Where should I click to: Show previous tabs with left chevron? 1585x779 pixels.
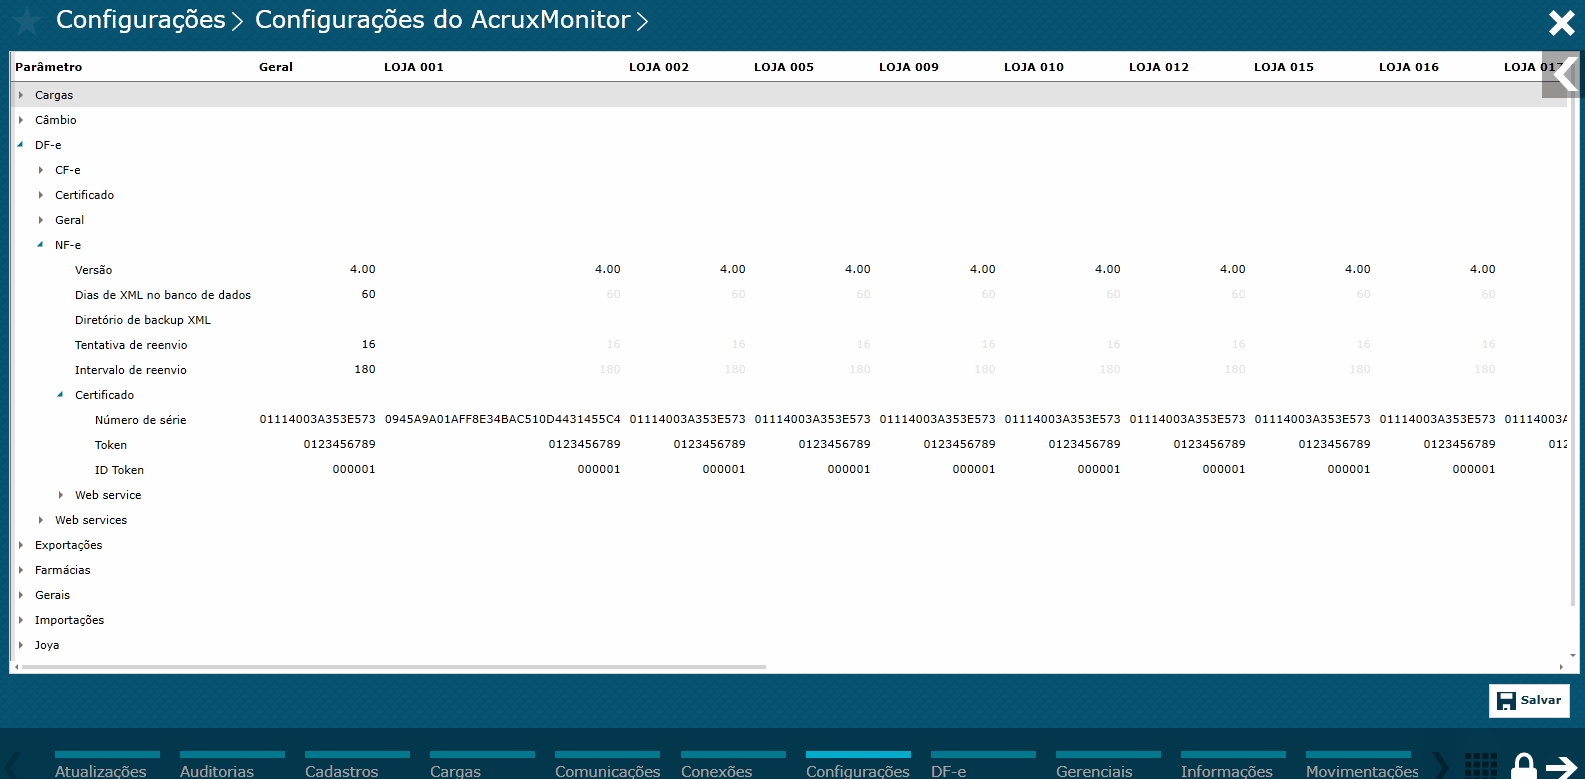13,766
